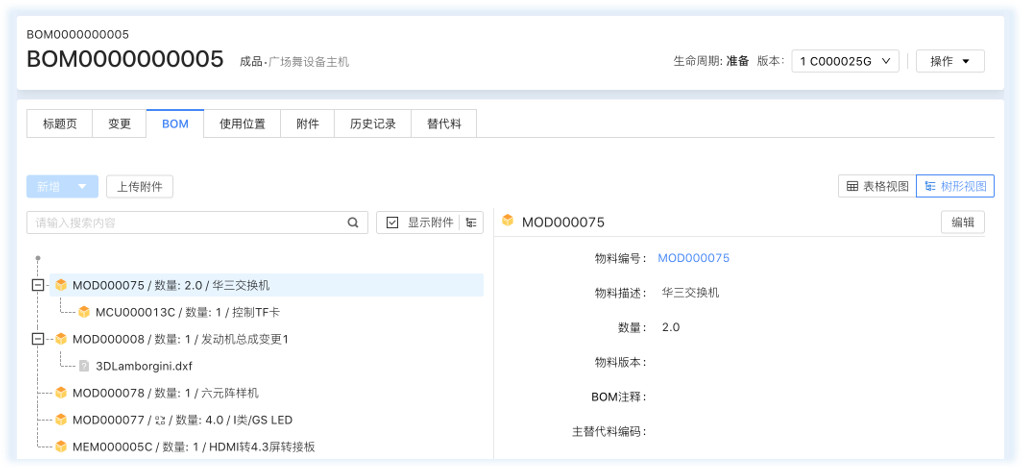This screenshot has width=1023, height=470.
Task: Click the 成品·广场舞设备主机 subtitle
Action: pyautogui.click(x=294, y=62)
